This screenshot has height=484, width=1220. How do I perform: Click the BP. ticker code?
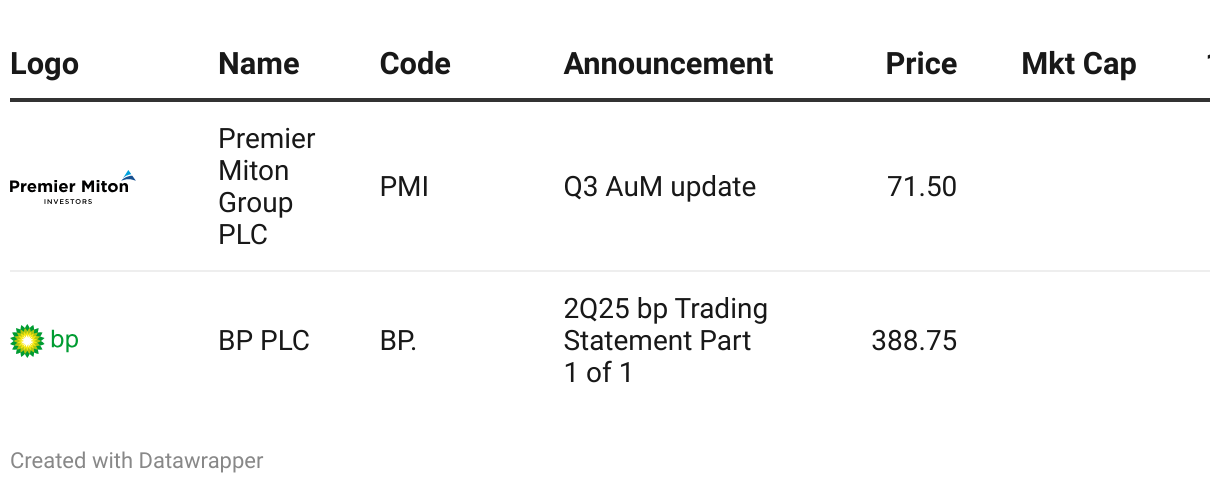coord(398,341)
